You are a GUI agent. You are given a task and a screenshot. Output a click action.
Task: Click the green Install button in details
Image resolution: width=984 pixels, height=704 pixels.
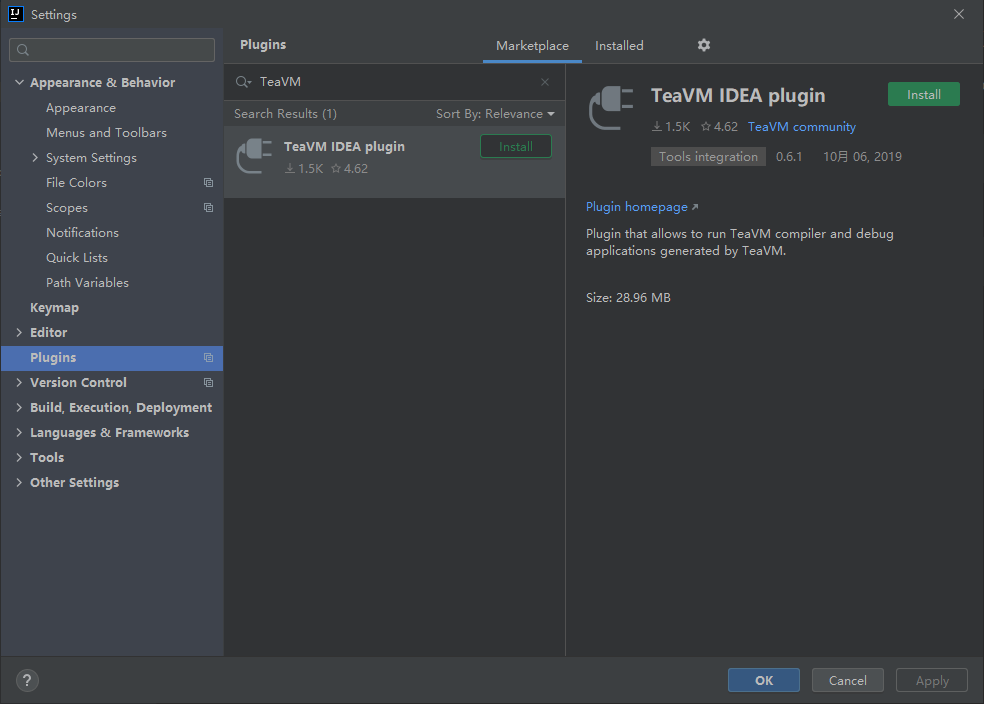coord(923,94)
